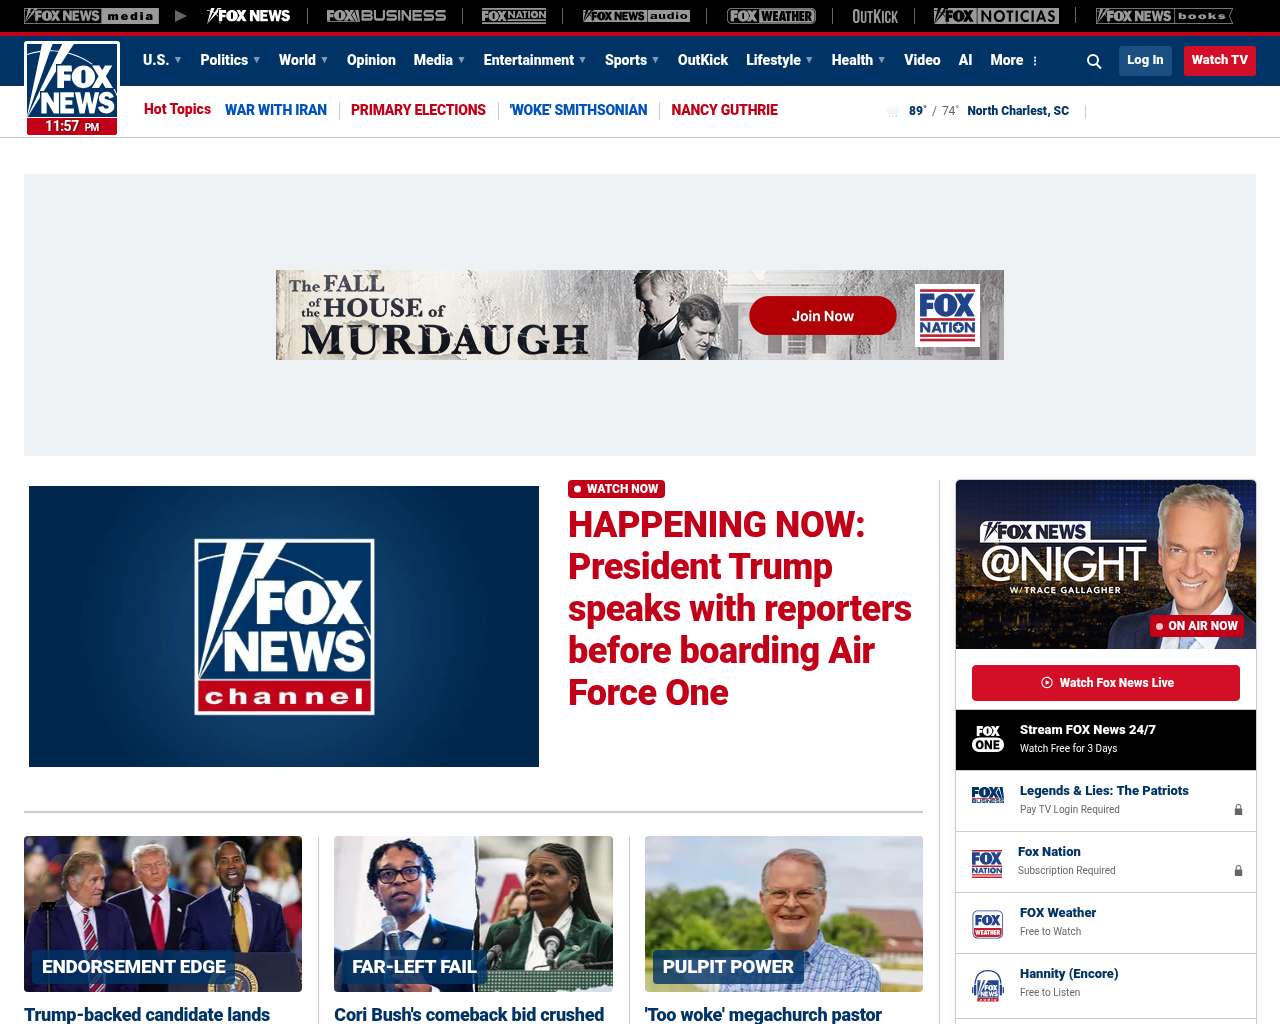Open Fox Weather logo in top bar
Screen dimensions: 1280x1024
click(x=771, y=16)
